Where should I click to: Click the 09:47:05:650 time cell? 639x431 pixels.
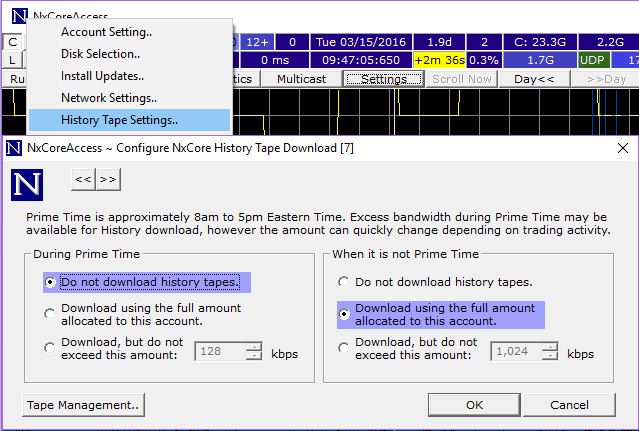point(361,60)
